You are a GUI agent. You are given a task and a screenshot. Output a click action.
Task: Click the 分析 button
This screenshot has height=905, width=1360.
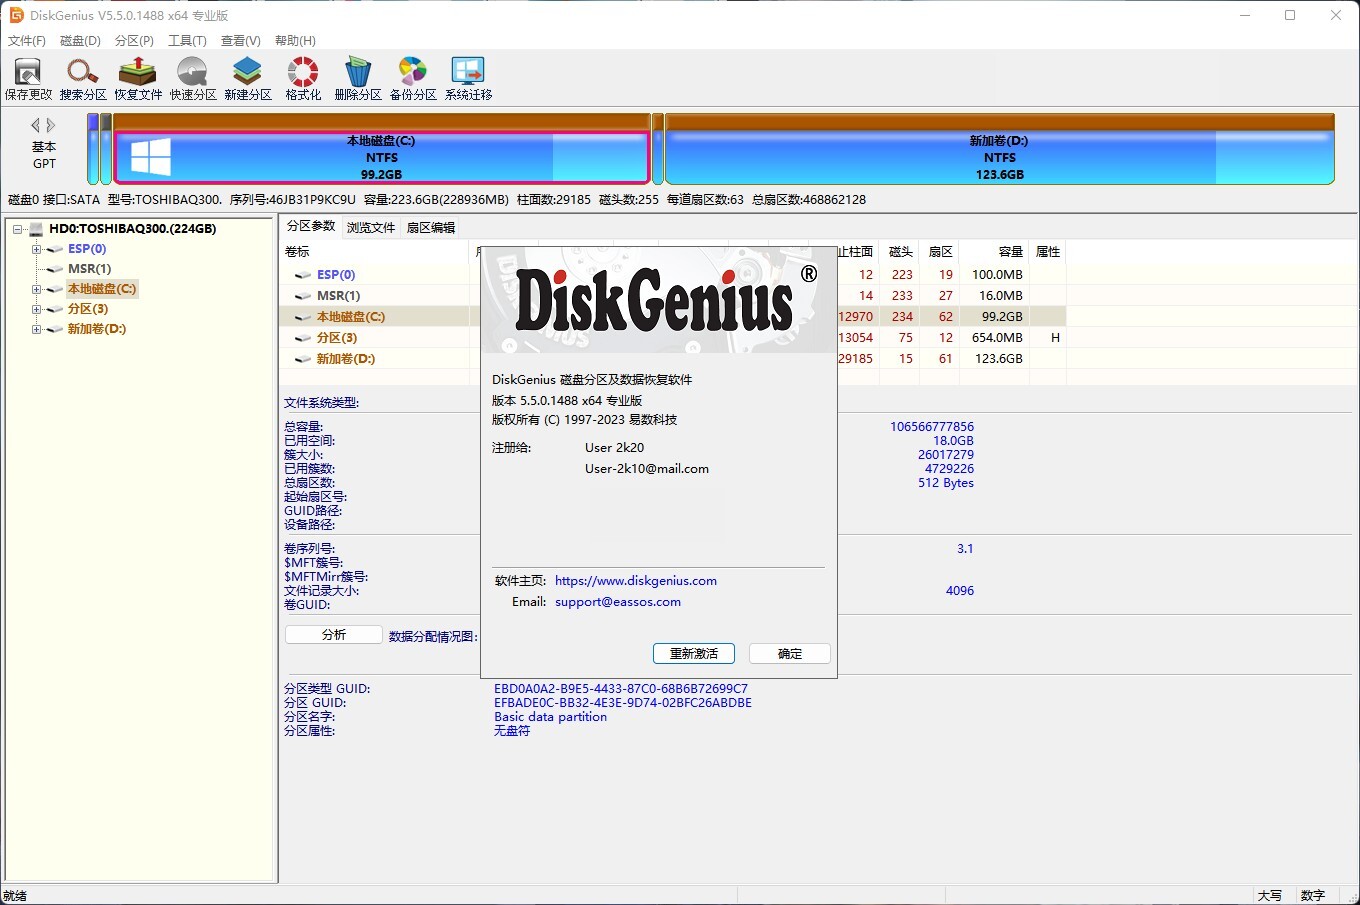(334, 635)
